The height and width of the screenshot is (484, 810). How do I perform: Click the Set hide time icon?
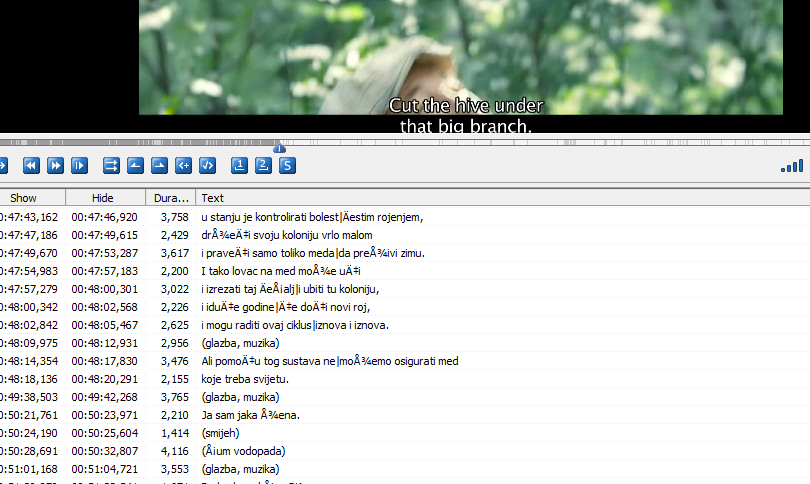159,166
